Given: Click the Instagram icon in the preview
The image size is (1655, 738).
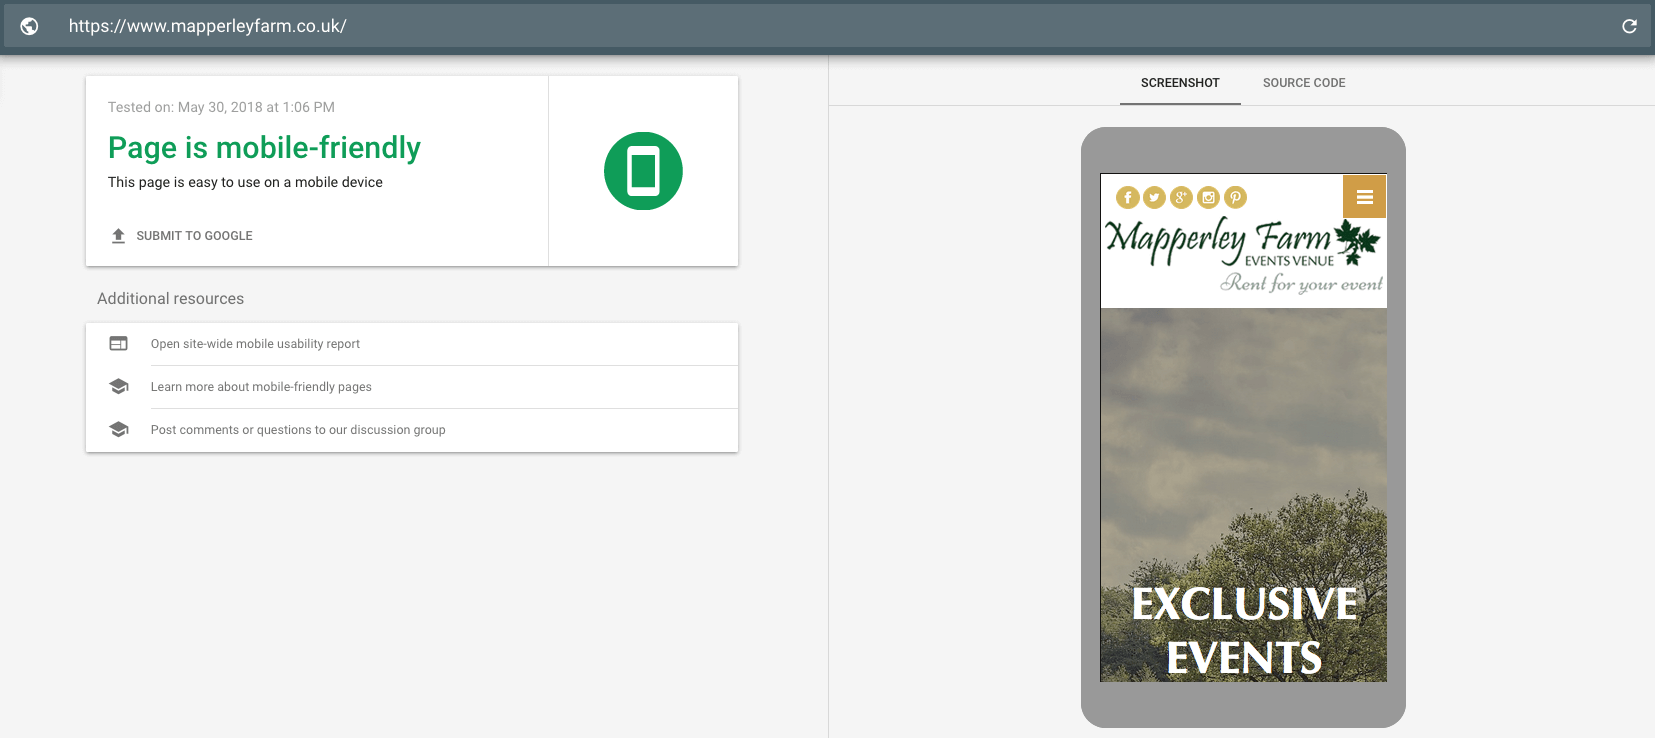Looking at the screenshot, I should pyautogui.click(x=1208, y=198).
